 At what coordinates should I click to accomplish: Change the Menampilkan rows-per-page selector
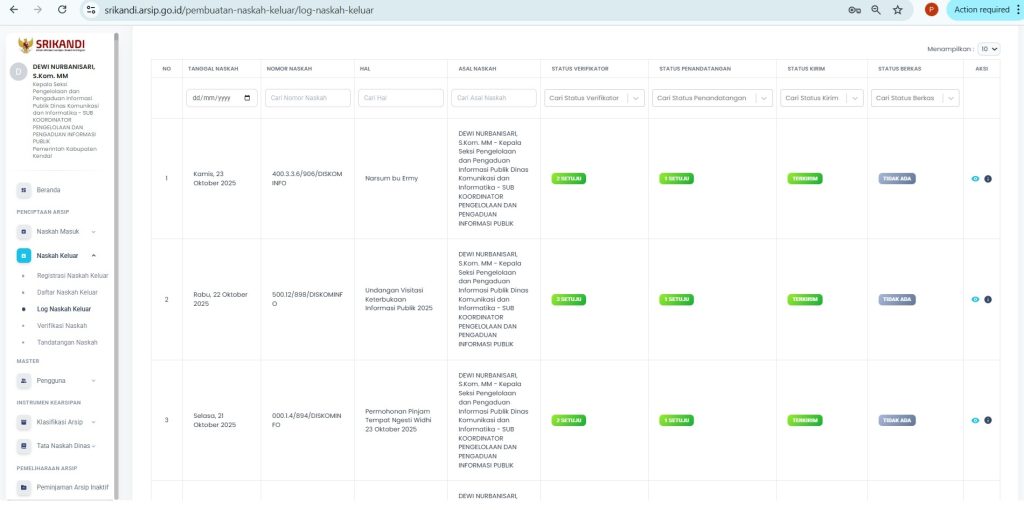point(988,48)
